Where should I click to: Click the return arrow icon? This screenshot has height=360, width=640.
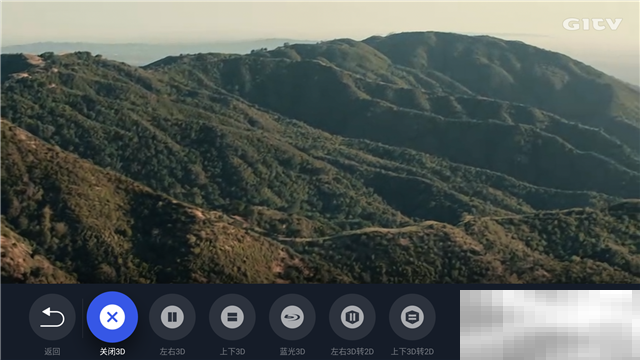point(52,317)
